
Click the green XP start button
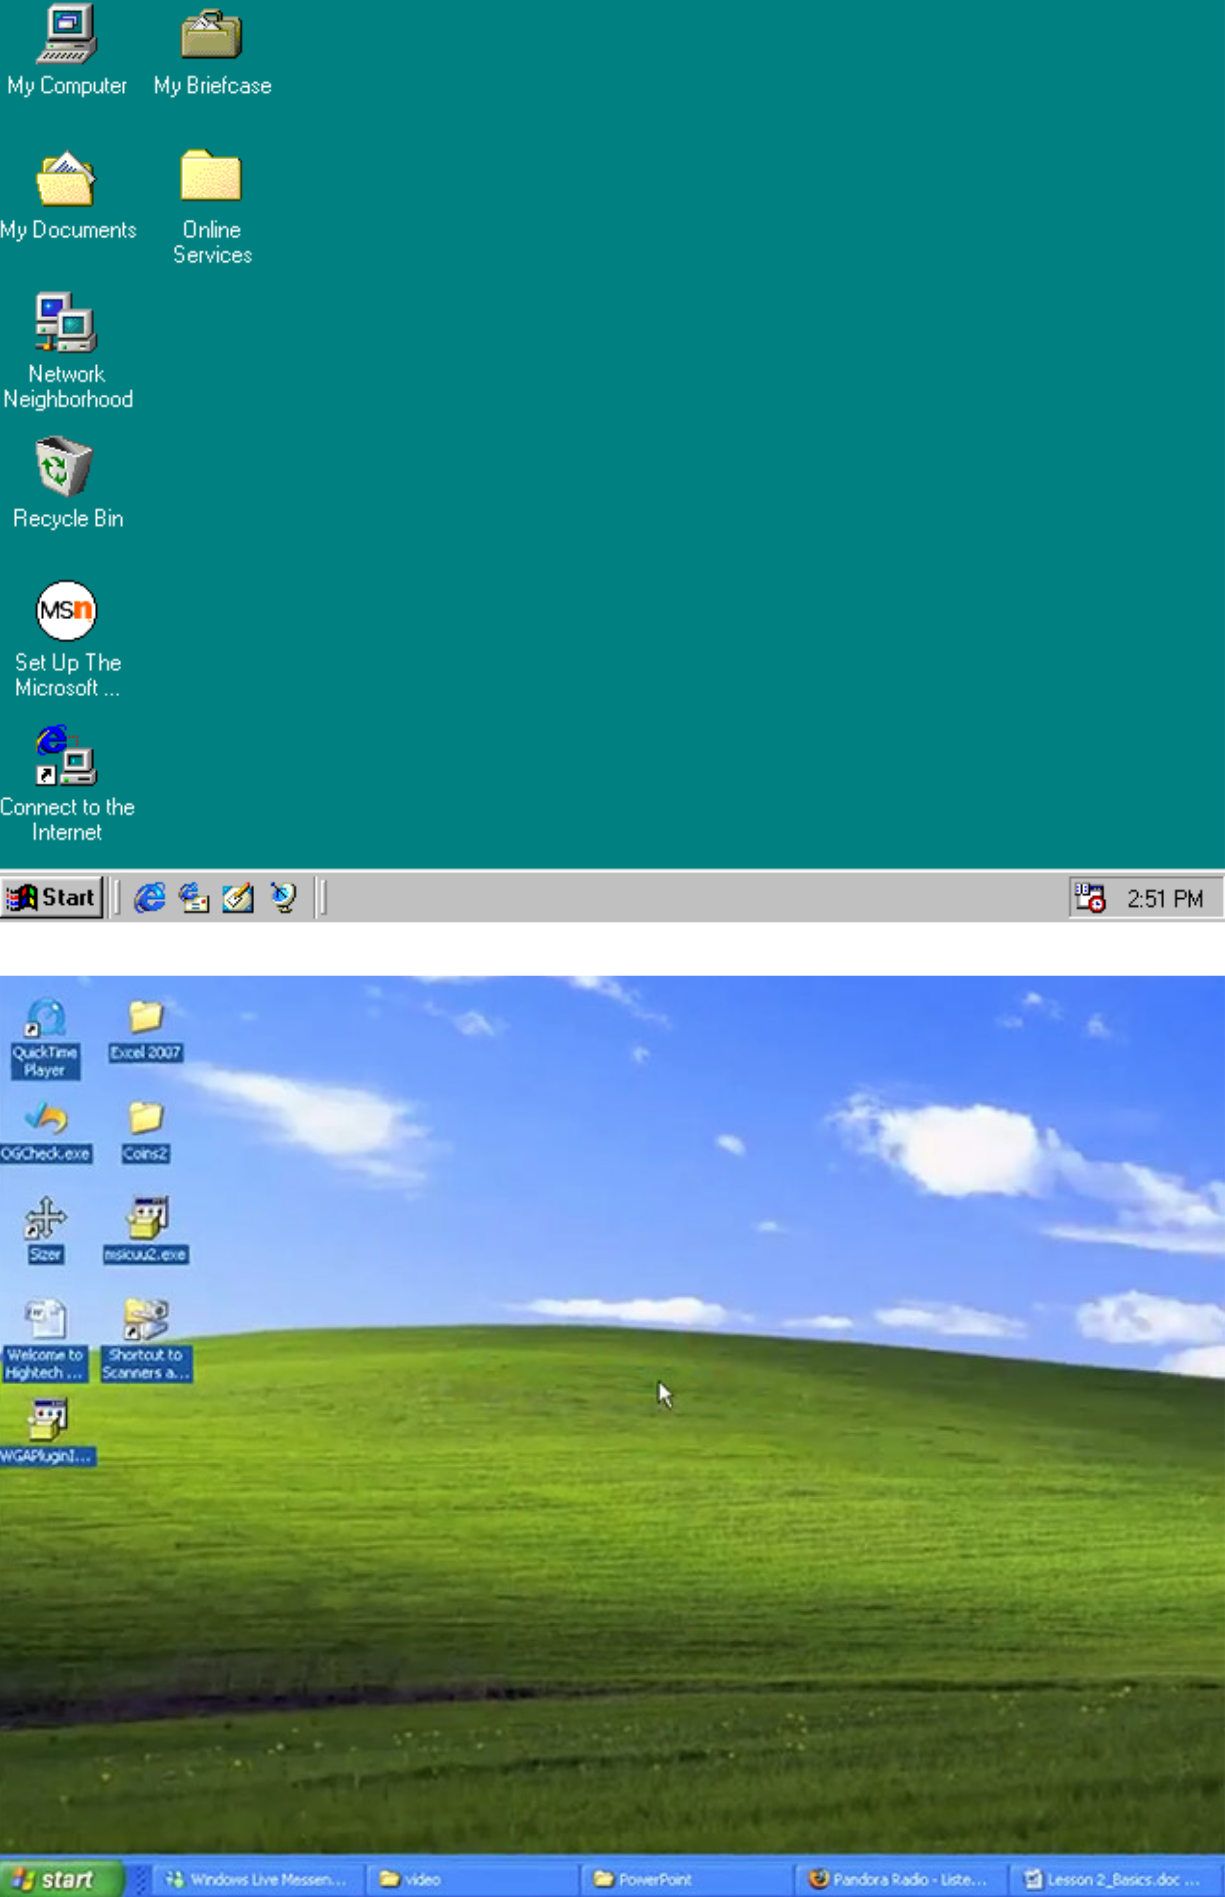[x=61, y=1879]
